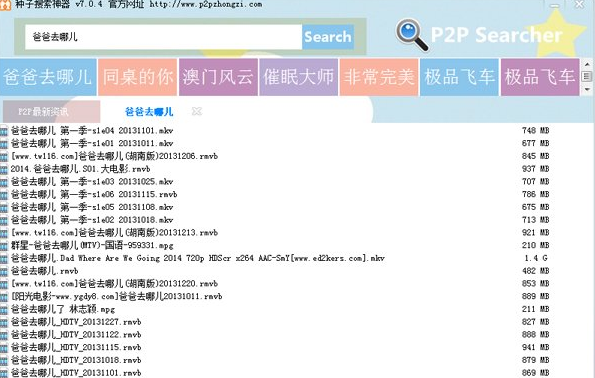Click the 937 MB file size value
This screenshot has width=595, height=378.
click(x=535, y=169)
